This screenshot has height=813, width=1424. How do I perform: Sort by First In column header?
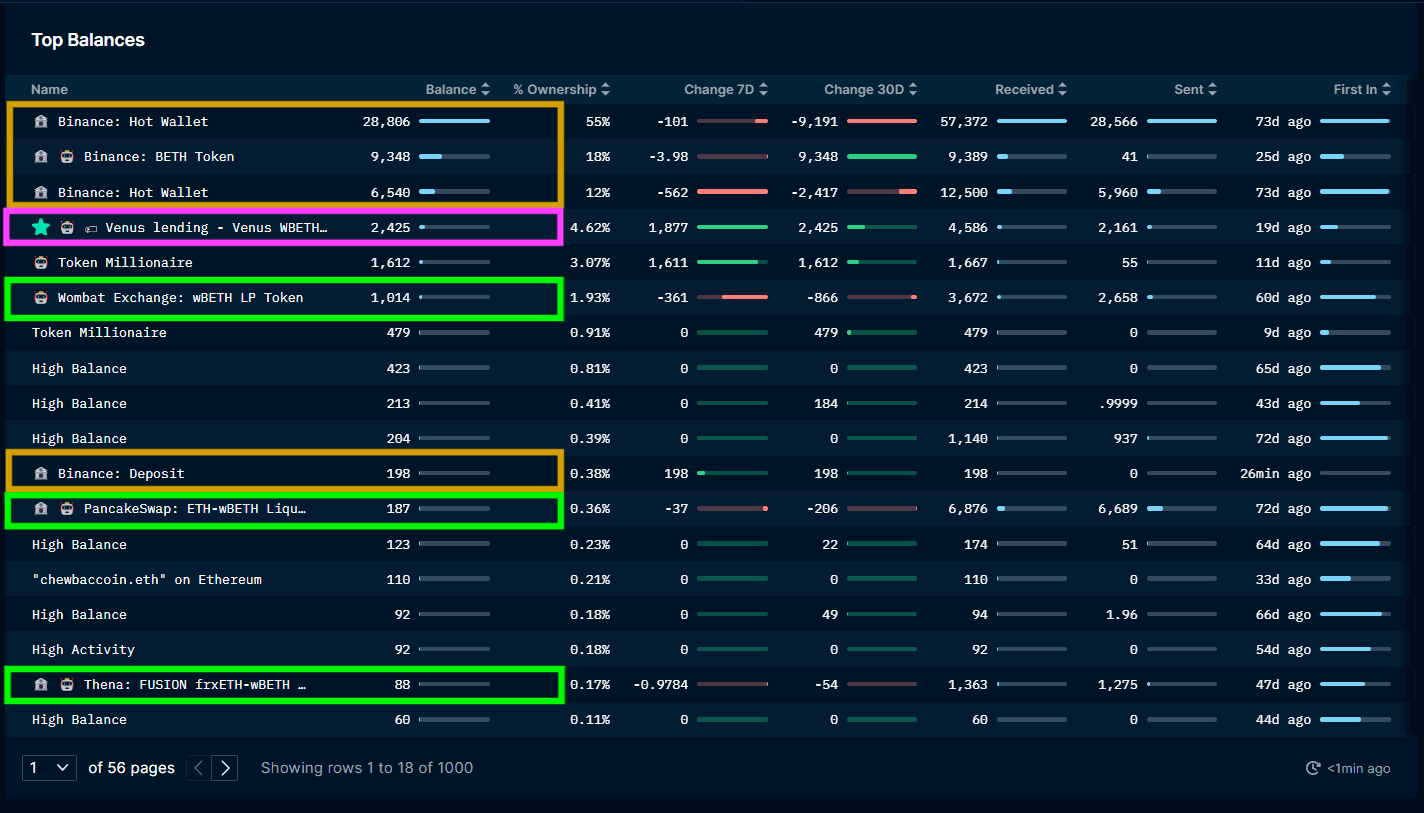tap(1362, 89)
